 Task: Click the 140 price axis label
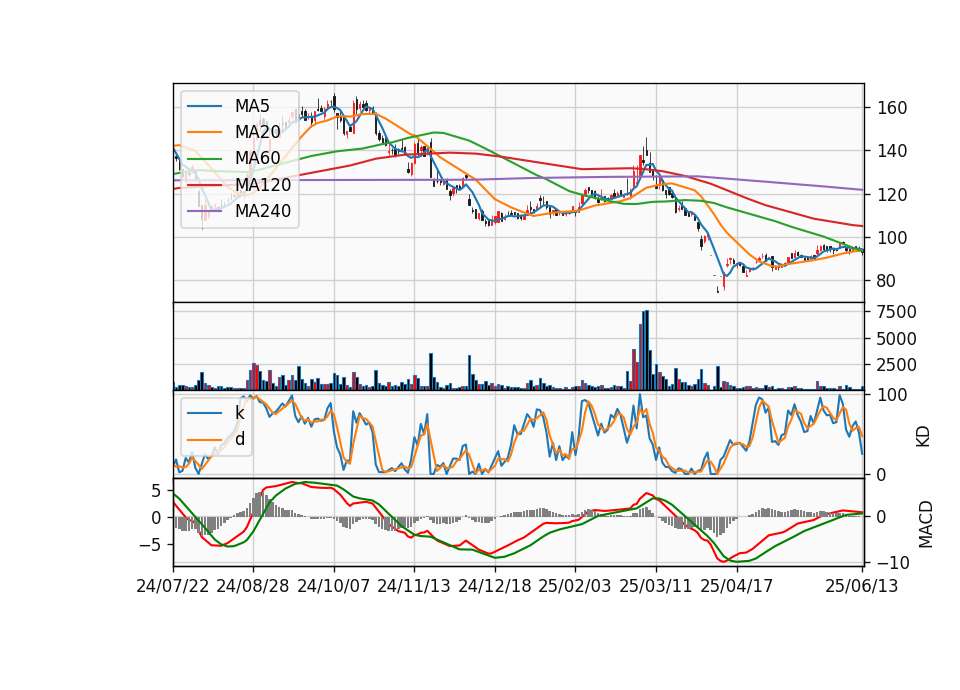pos(892,151)
